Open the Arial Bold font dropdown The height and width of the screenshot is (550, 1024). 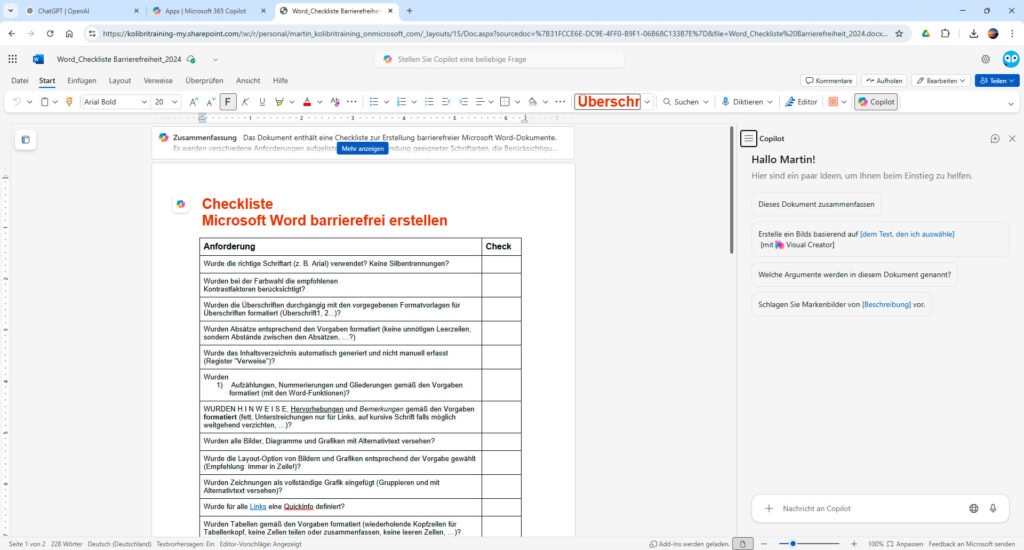[x=115, y=102]
